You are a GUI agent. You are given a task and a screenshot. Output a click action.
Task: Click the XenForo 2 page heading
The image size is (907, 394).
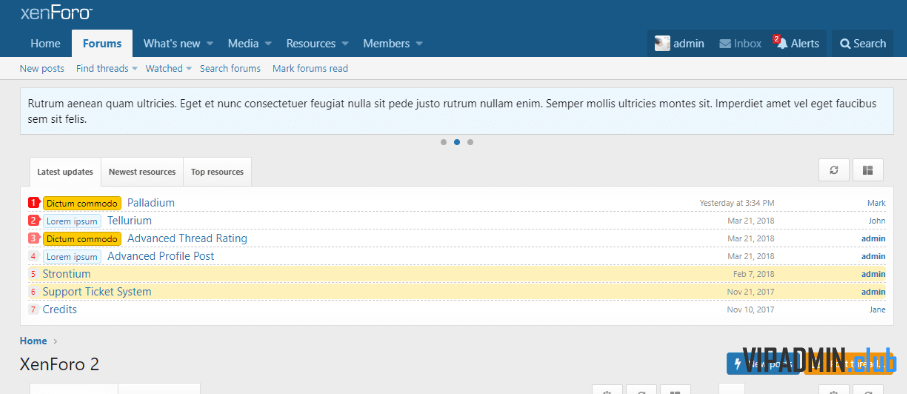pyautogui.click(x=60, y=364)
